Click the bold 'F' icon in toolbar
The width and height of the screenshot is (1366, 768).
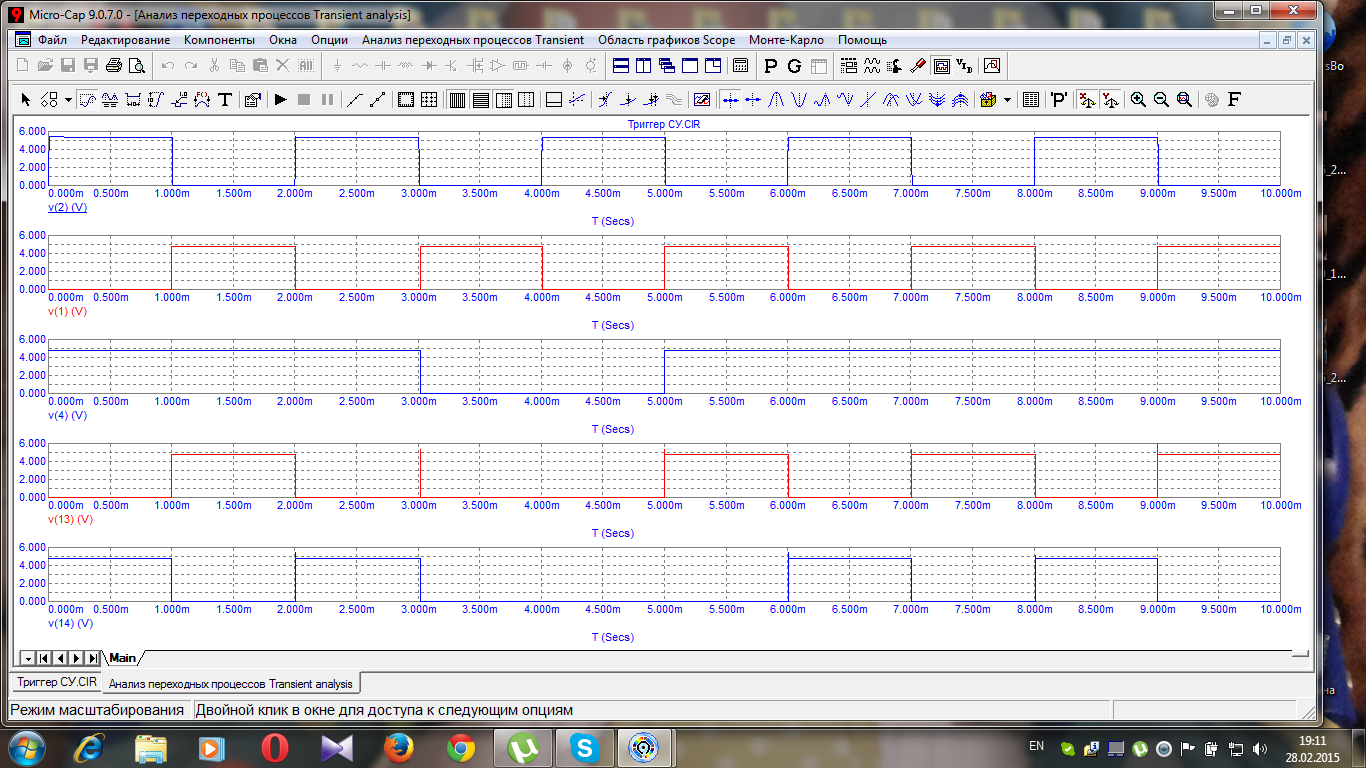[1234, 99]
